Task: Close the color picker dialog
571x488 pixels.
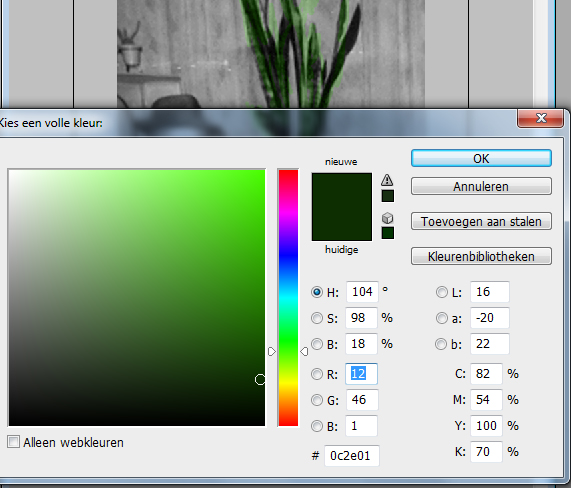Action: point(541,118)
